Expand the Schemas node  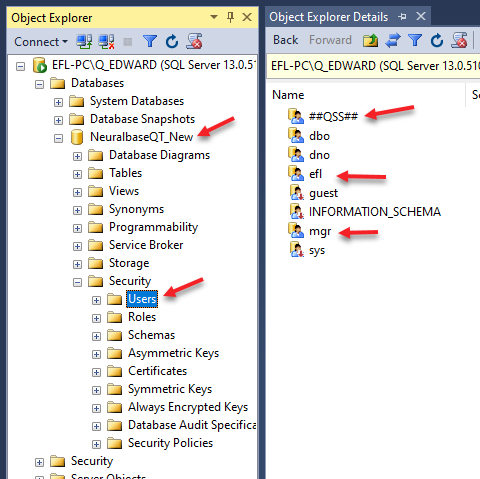[x=96, y=336]
